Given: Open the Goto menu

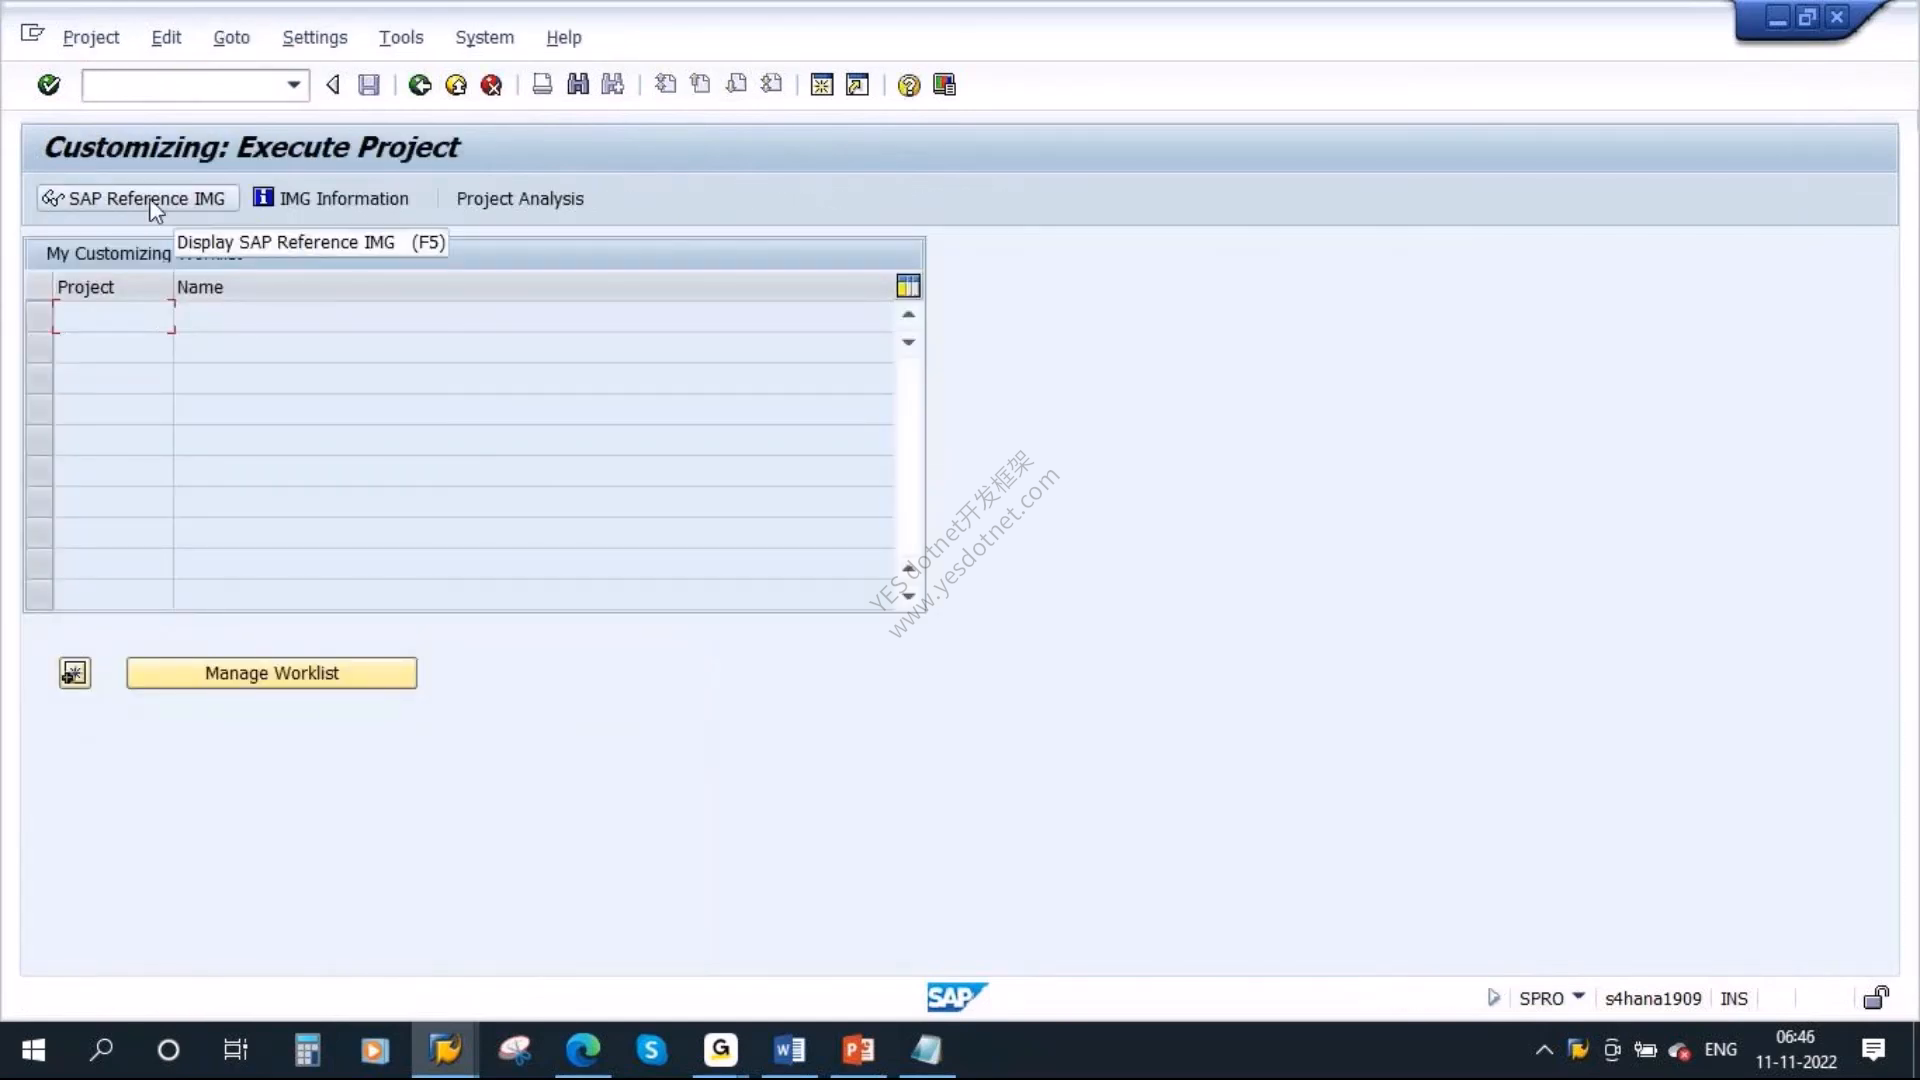Looking at the screenshot, I should [x=231, y=37].
